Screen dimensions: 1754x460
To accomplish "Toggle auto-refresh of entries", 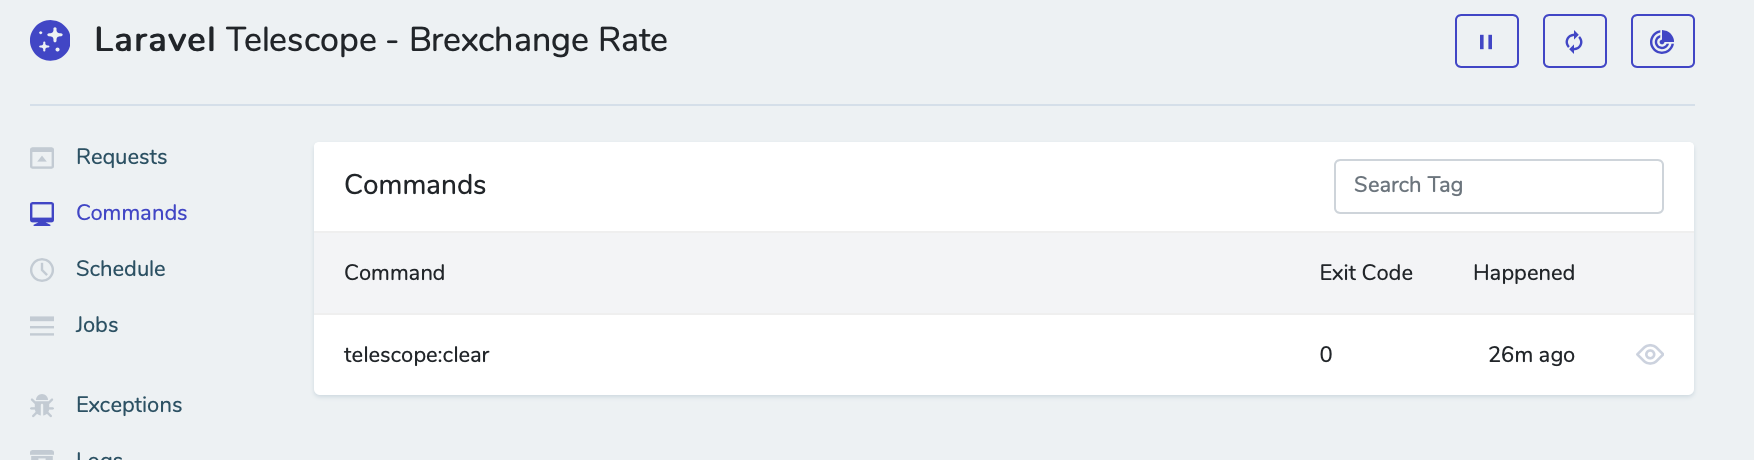I will coord(1574,41).
